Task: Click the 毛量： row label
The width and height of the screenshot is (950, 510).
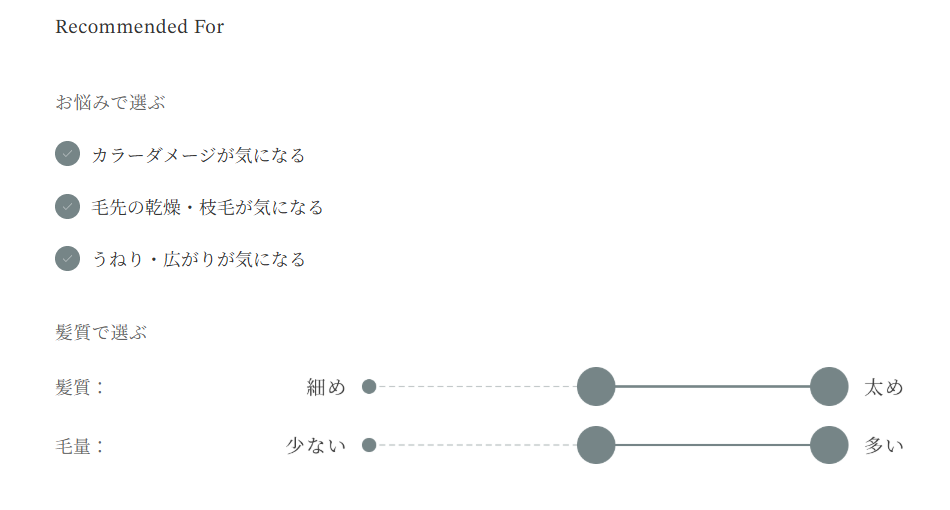Action: click(x=80, y=446)
